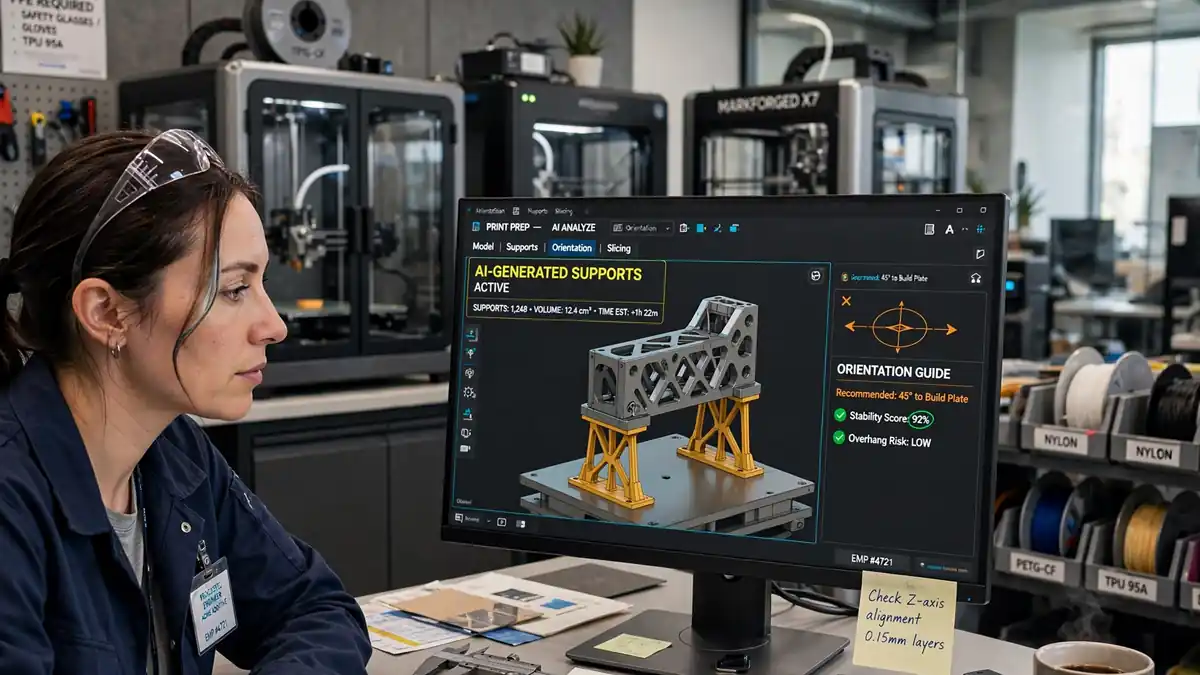Screen dimensions: 1200x675
Task: Select the cyan tree-support icon in viewport sidebar
Action: pos(471,353)
